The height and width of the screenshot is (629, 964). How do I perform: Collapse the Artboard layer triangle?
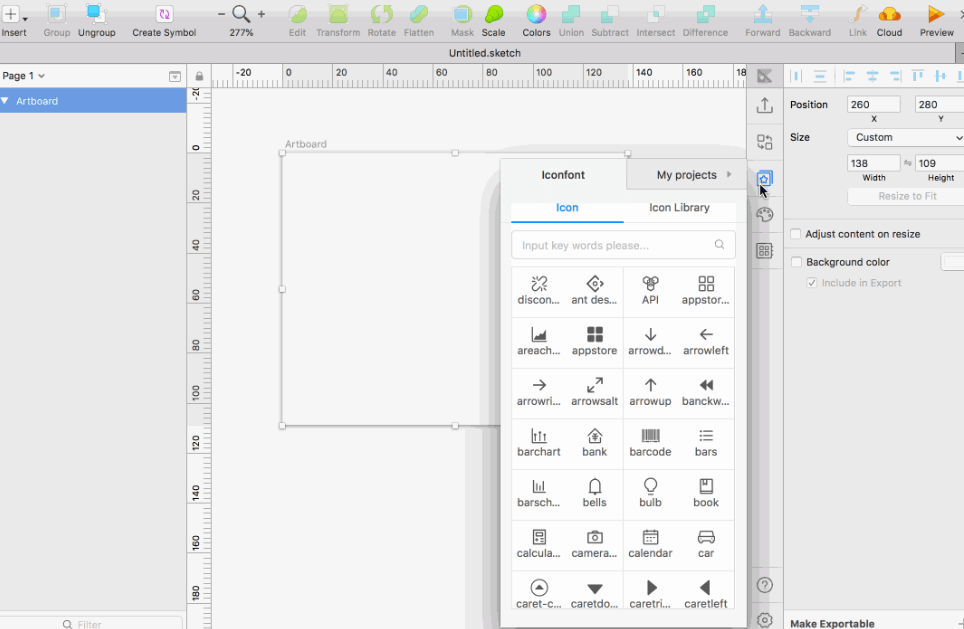[x=6, y=100]
